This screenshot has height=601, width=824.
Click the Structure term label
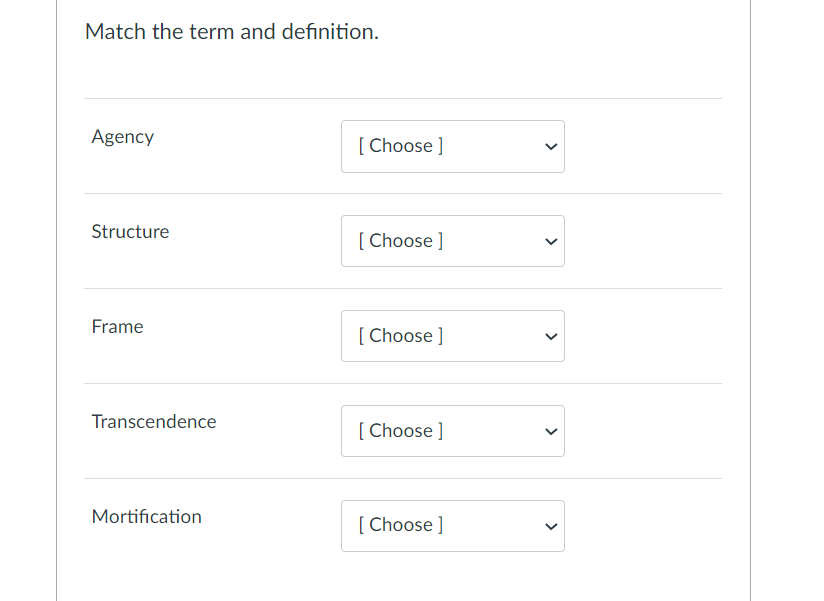(x=130, y=232)
